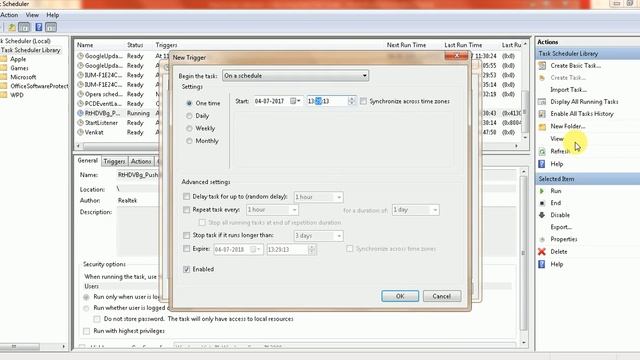This screenshot has height=360, width=640.
Task: Select the Daily radio button
Action: (x=189, y=116)
